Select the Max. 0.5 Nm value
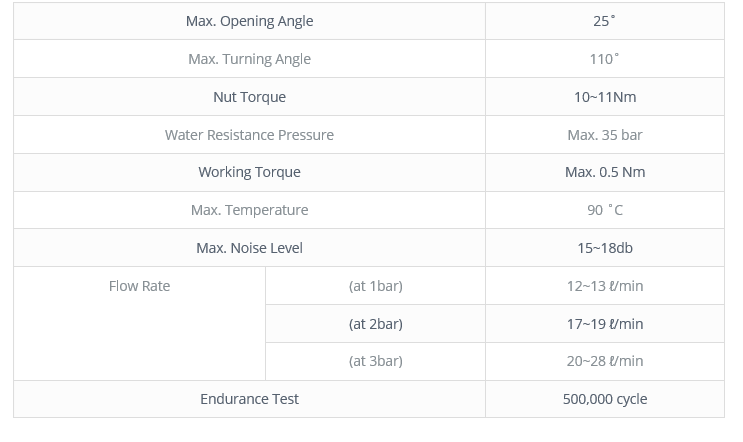 [x=605, y=172]
